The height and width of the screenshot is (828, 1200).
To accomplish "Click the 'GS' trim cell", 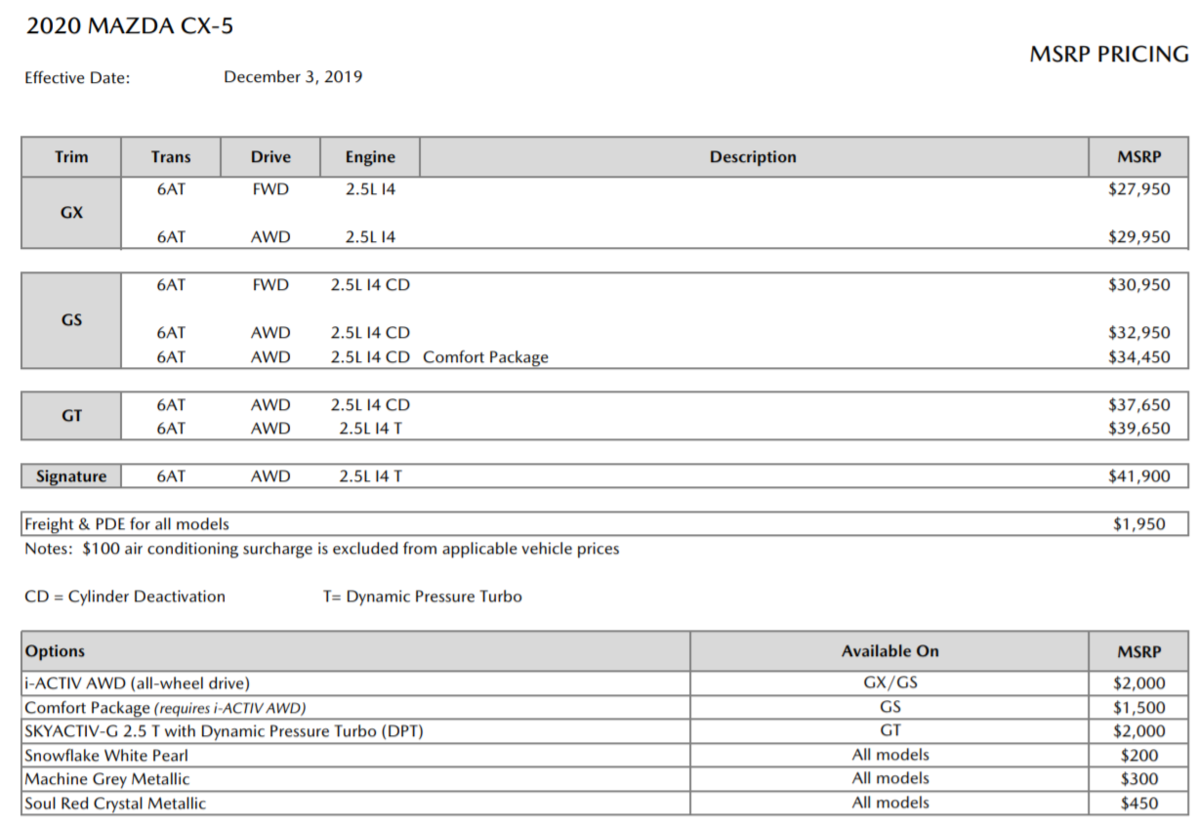I will [x=71, y=321].
